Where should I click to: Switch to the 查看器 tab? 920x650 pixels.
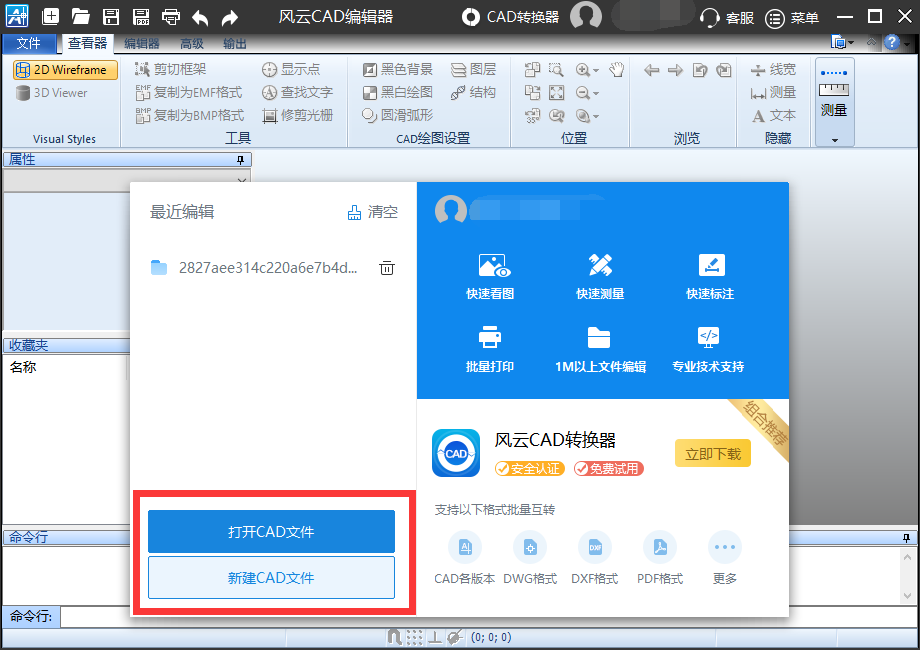(87, 43)
